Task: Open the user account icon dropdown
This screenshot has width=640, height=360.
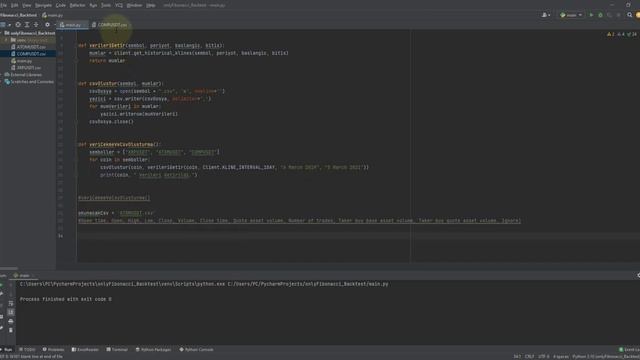Action: click(x=546, y=15)
